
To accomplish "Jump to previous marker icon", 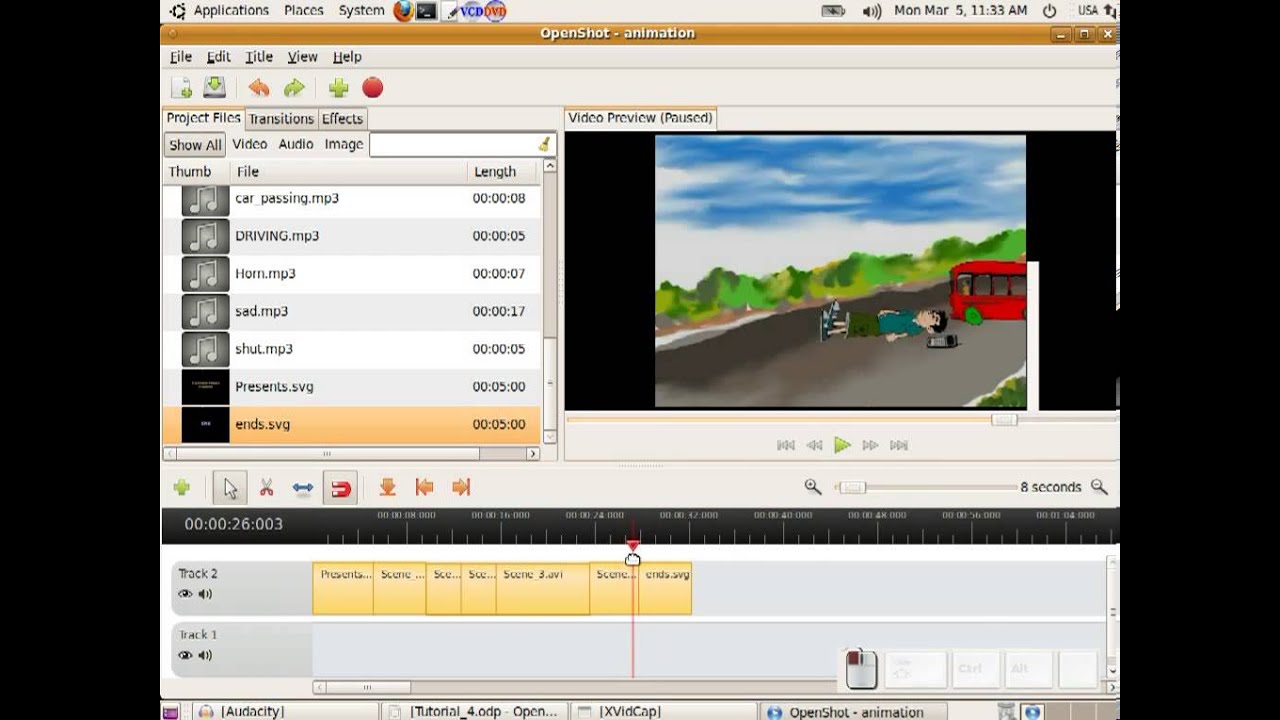I will pyautogui.click(x=424, y=487).
